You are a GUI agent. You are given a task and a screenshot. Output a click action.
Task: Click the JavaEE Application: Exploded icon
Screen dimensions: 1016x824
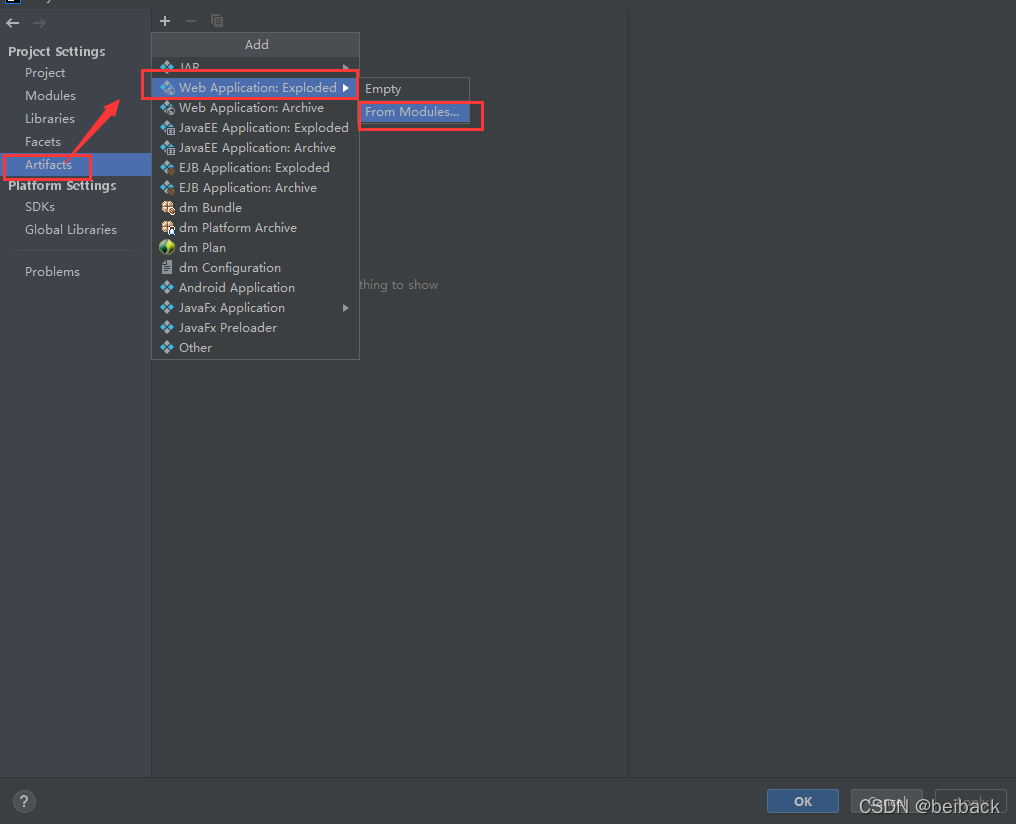click(167, 128)
